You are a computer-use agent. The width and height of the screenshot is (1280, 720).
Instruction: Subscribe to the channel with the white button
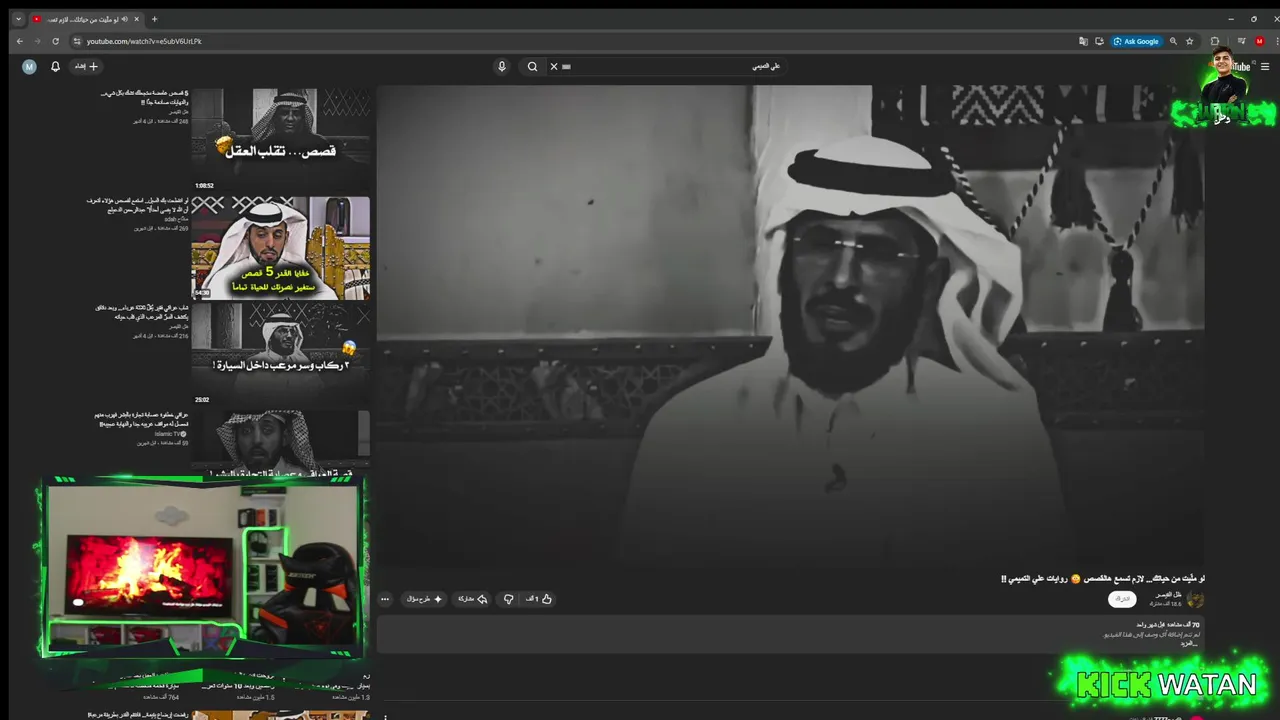[1123, 599]
